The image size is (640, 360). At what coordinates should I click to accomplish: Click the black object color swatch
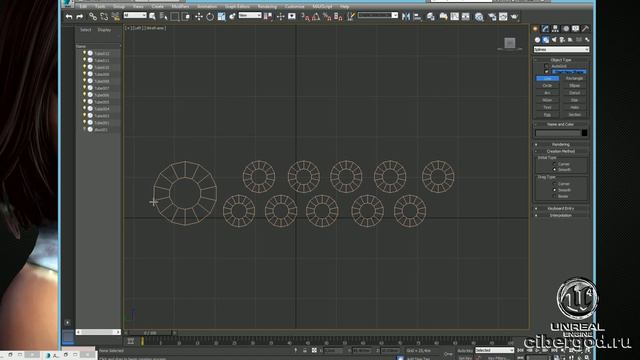(x=584, y=133)
